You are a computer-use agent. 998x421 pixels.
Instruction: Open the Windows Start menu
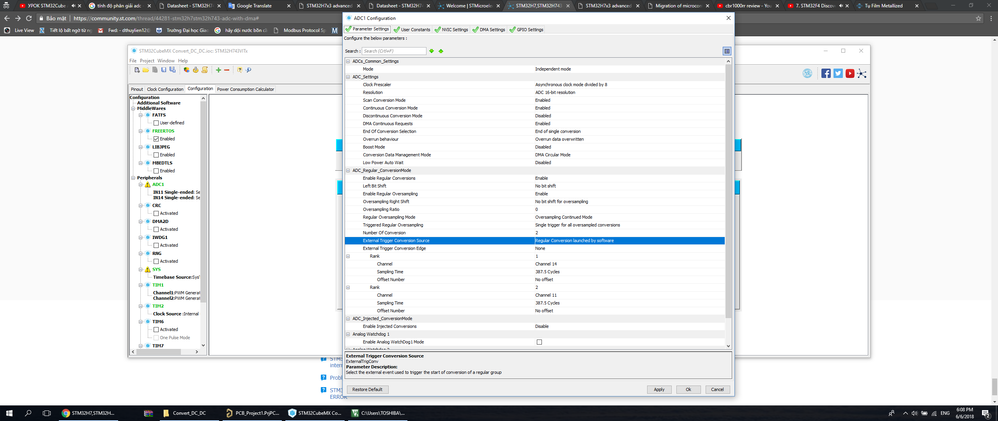coord(10,413)
